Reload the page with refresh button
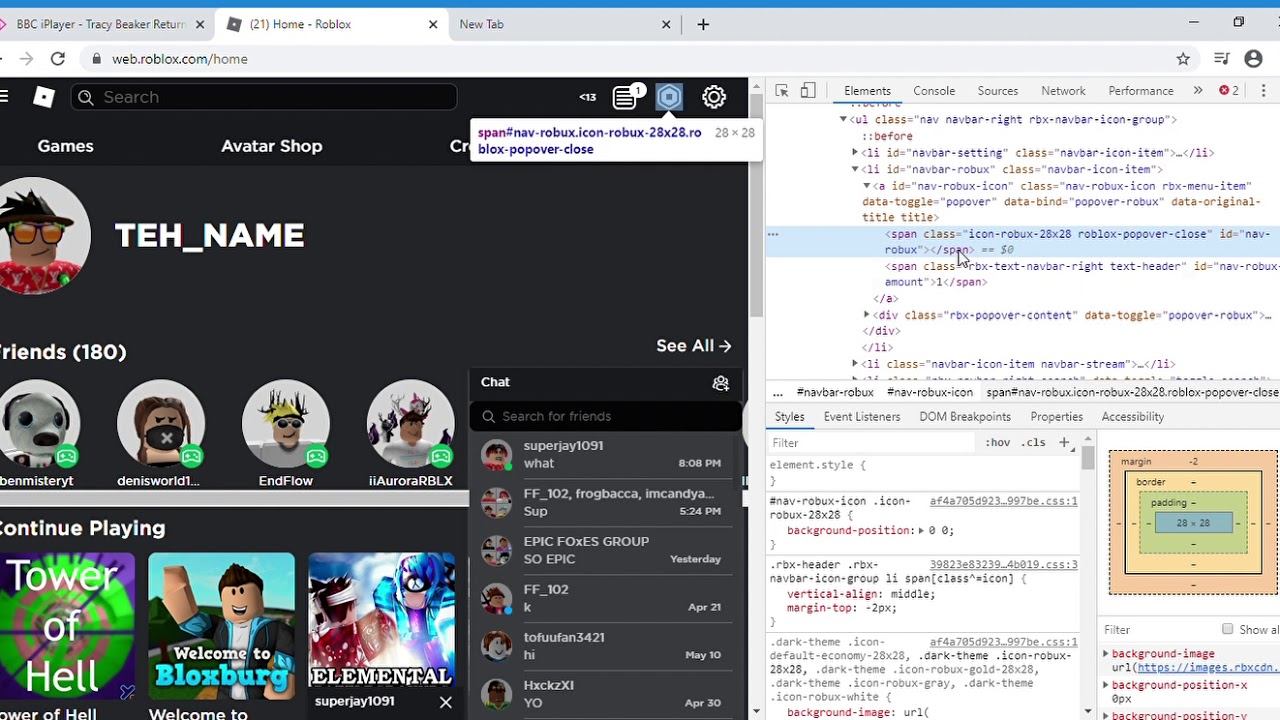 click(58, 59)
